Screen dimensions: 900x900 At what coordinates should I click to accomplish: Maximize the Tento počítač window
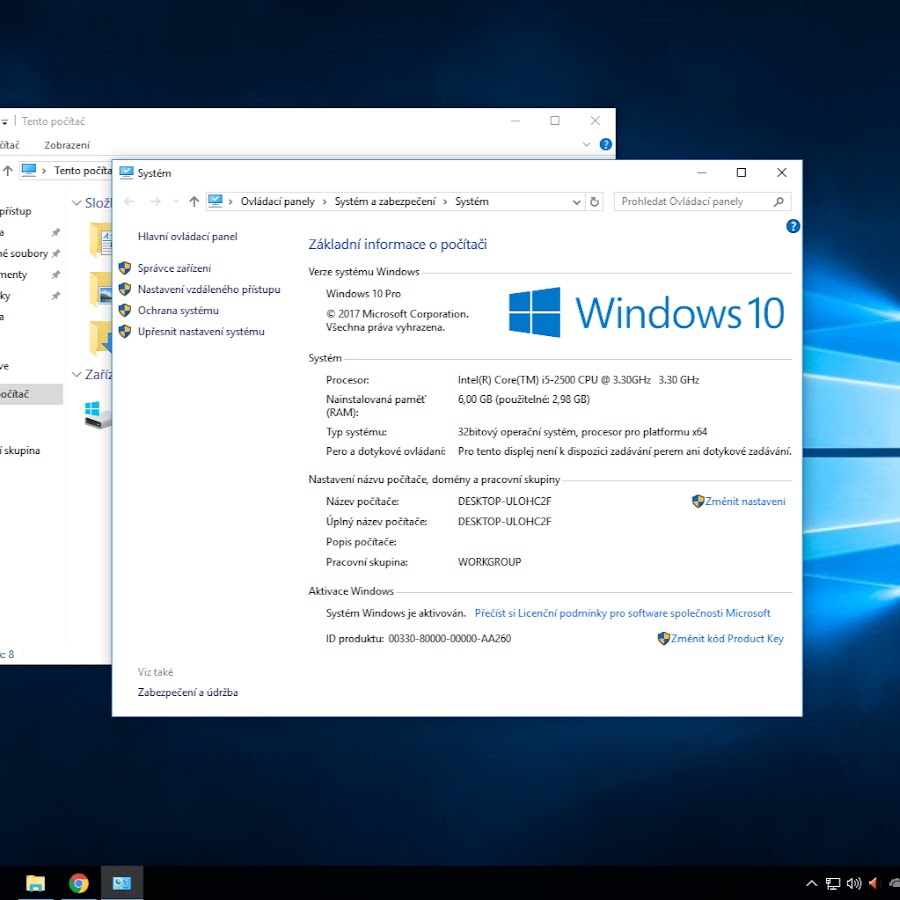coord(555,121)
